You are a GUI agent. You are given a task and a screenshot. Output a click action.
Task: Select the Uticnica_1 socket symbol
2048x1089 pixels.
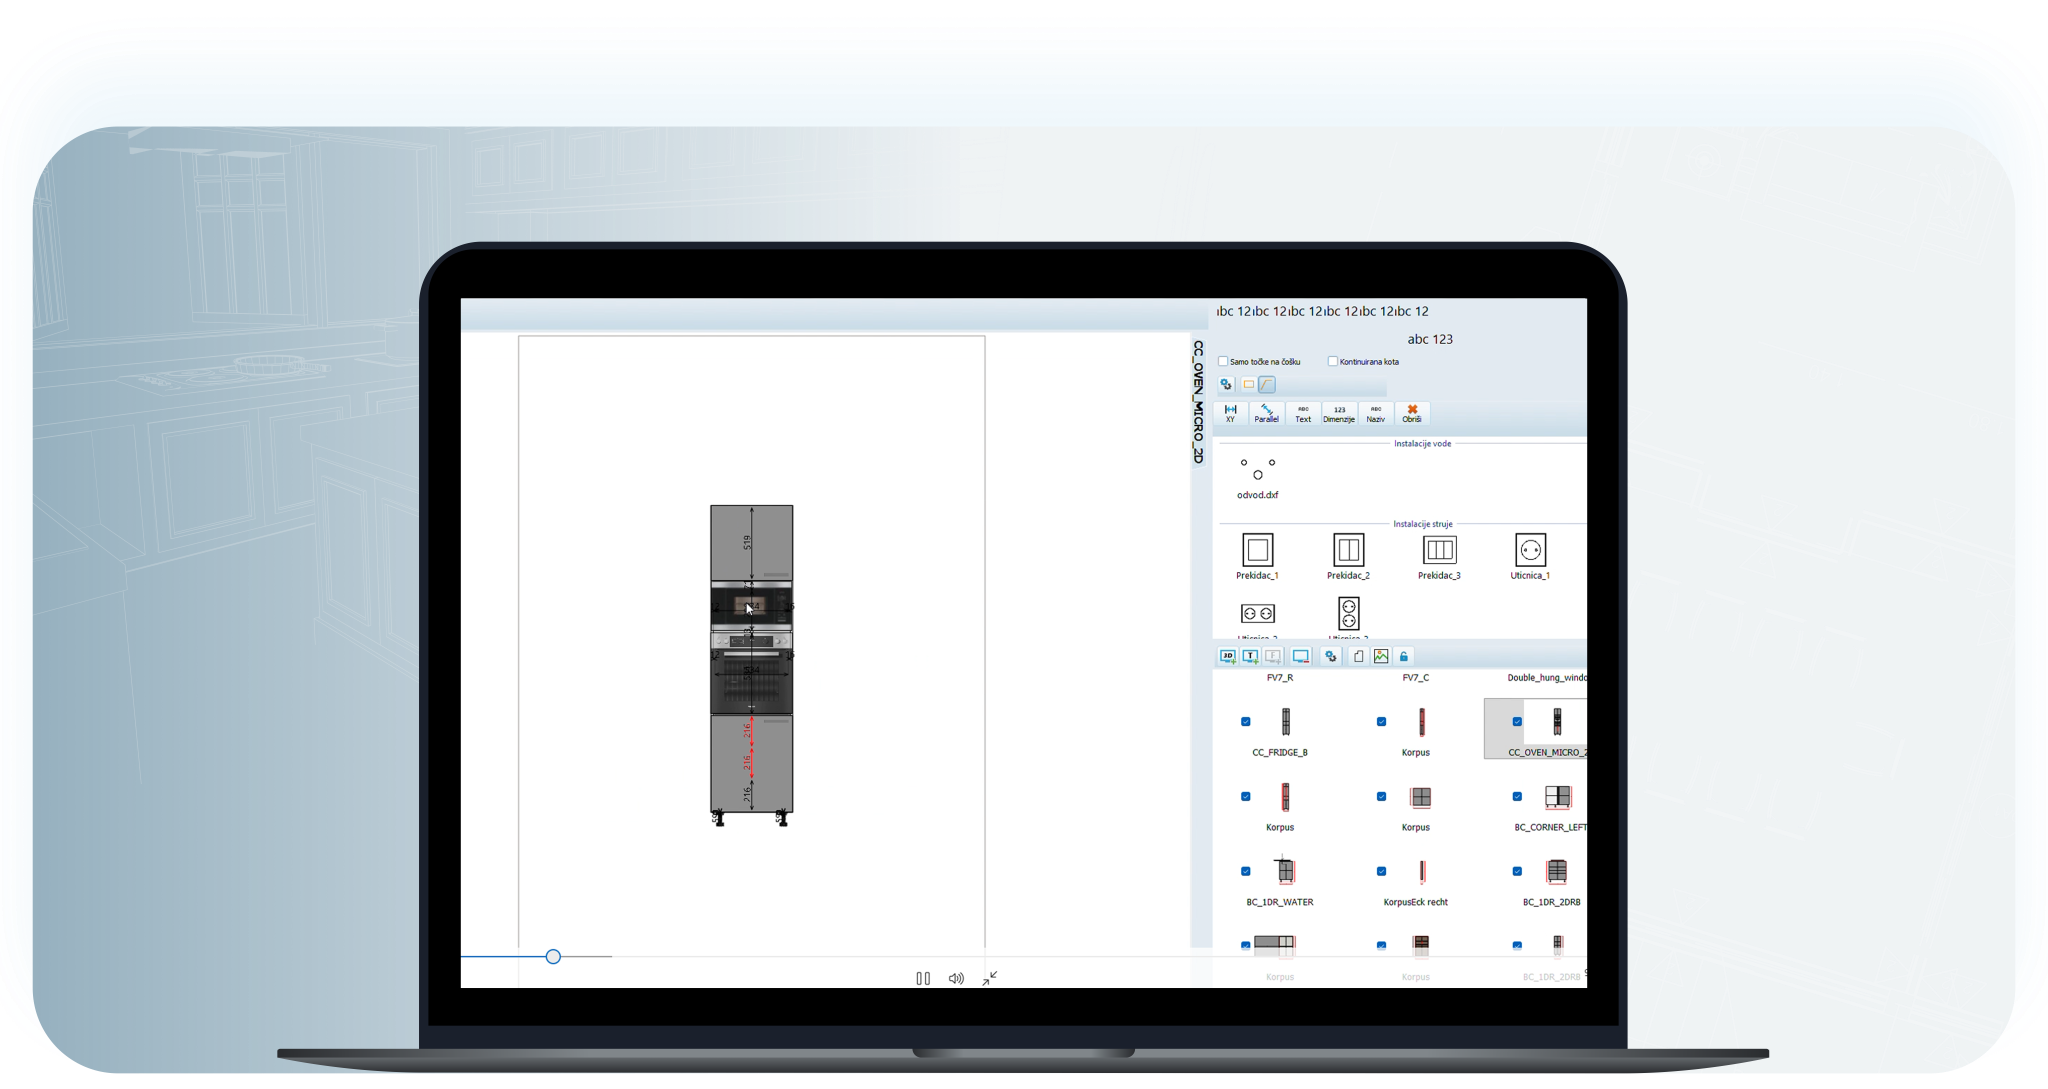(x=1530, y=556)
